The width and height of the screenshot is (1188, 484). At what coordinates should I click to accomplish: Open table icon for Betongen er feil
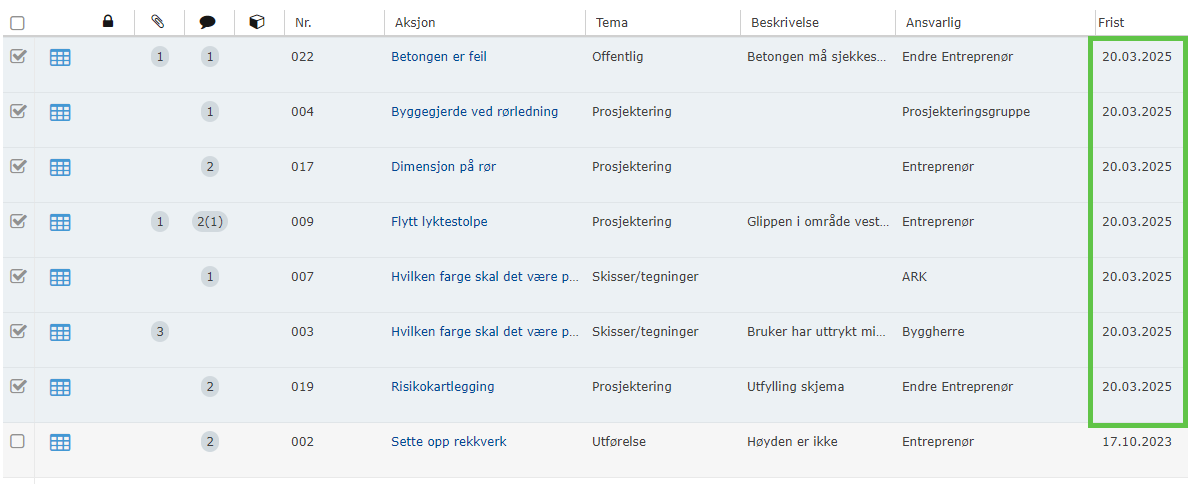click(x=60, y=58)
